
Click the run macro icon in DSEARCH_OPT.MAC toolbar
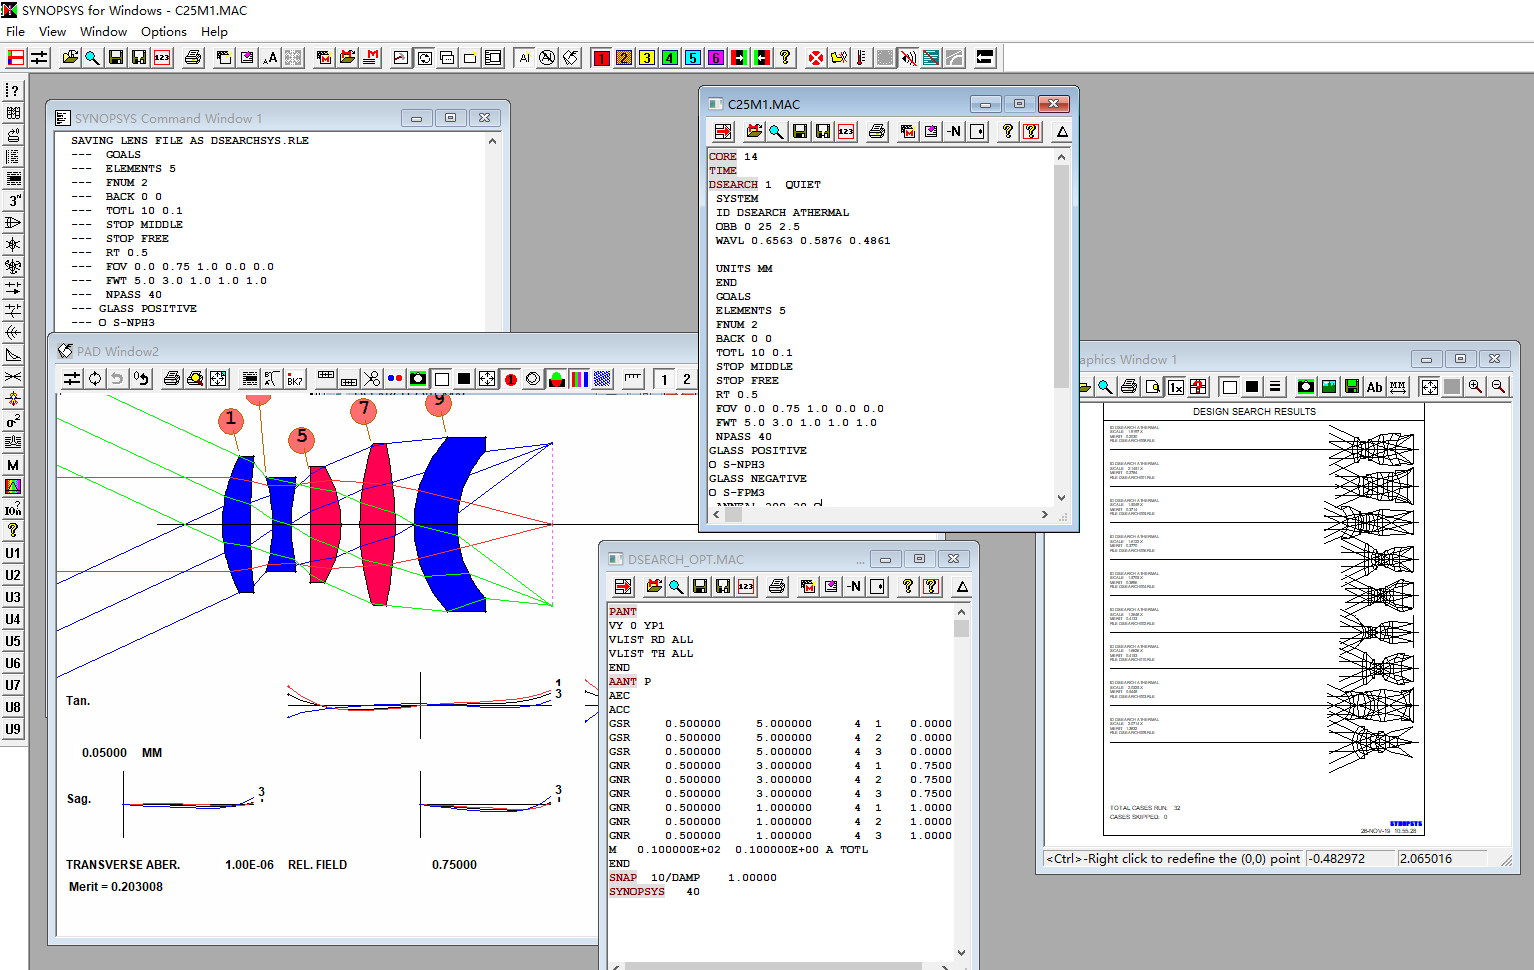point(623,586)
